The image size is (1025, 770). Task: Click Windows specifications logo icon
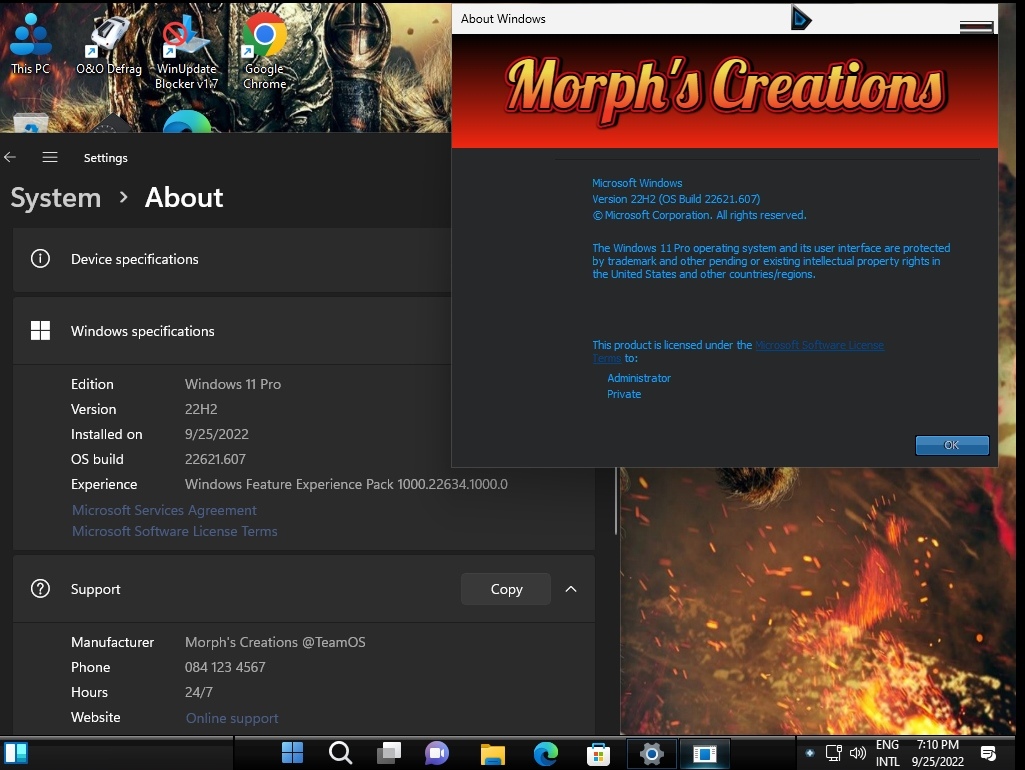point(41,331)
